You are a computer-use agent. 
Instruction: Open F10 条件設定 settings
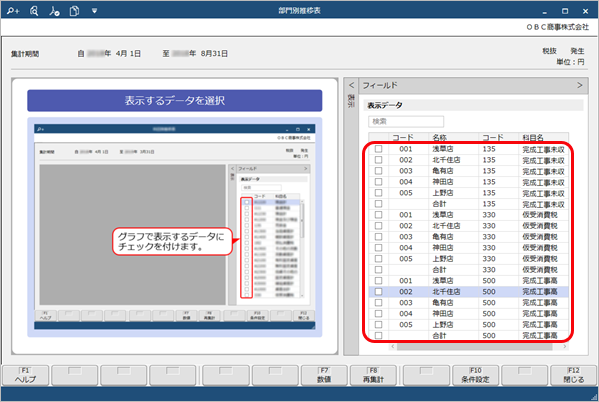(475, 375)
